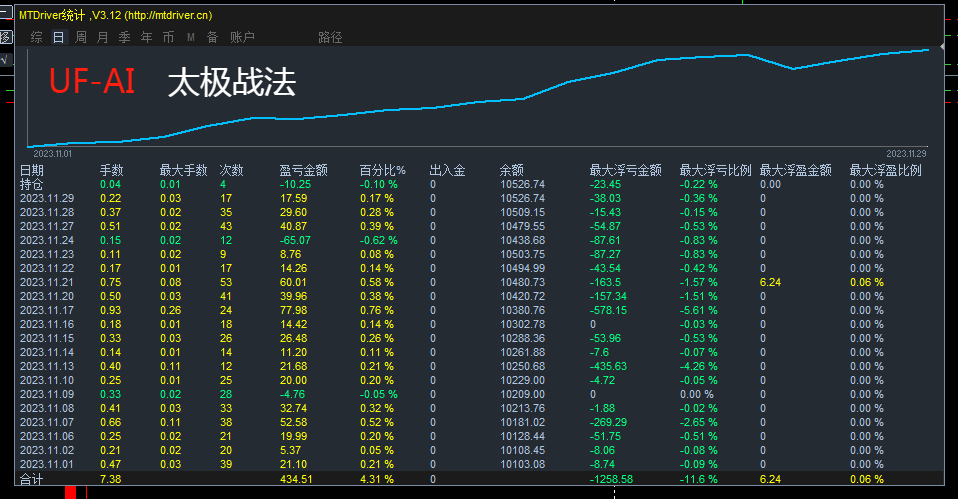
Task: Click the -435.63 floating loss value
Action: (609, 367)
